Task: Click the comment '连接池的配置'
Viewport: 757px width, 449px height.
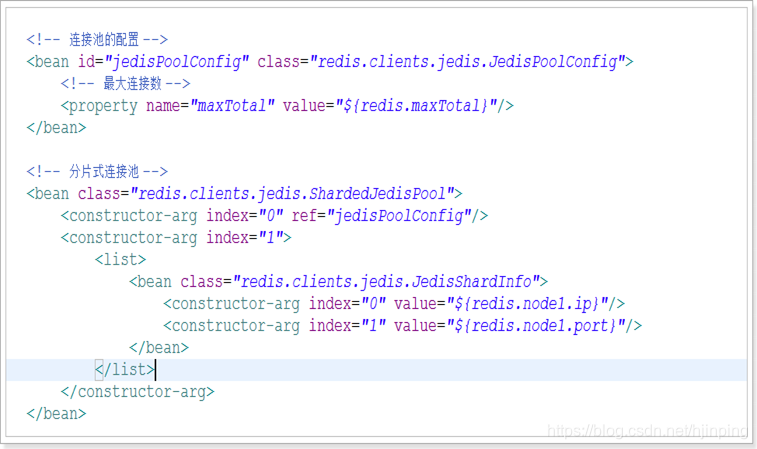Action: pyautogui.click(x=104, y=39)
